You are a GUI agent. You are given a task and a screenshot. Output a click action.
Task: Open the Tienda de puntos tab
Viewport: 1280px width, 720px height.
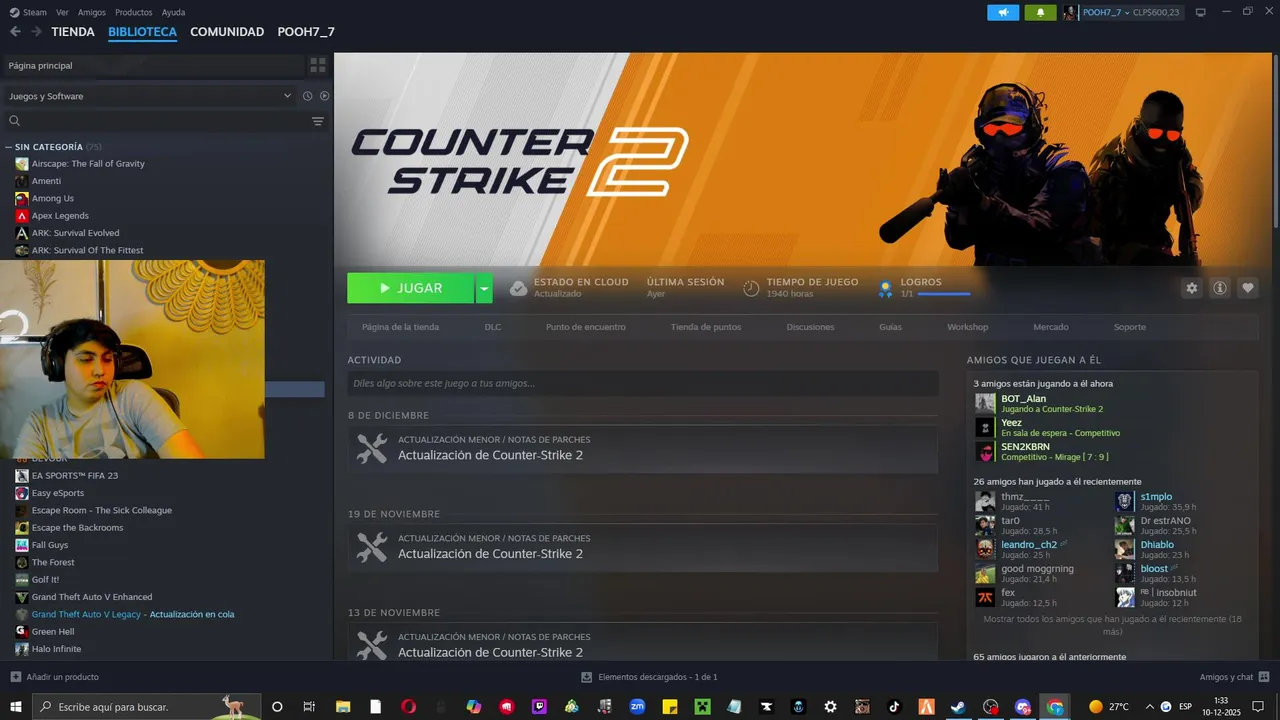click(706, 327)
